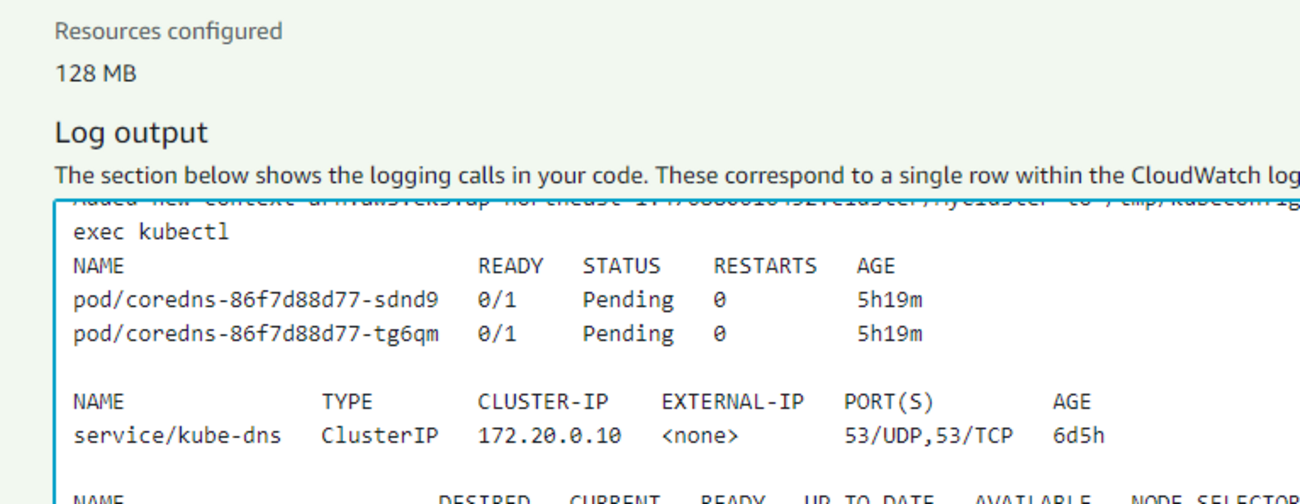1300x504 pixels.
Task: Click the 172.20.0.10 cluster IP address
Action: tap(549, 436)
